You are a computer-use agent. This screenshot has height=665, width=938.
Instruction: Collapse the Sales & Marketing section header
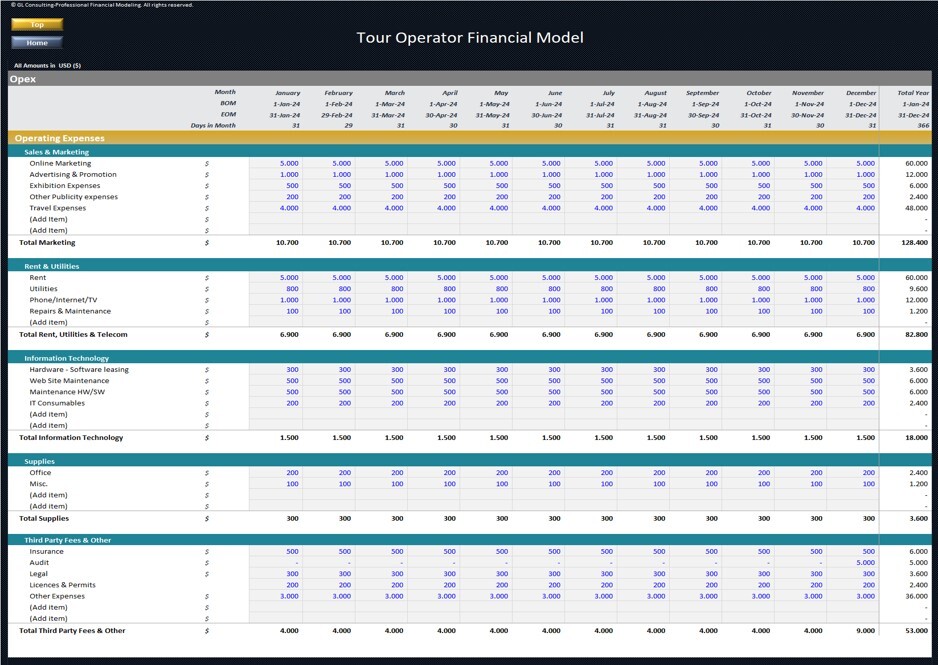coord(60,151)
